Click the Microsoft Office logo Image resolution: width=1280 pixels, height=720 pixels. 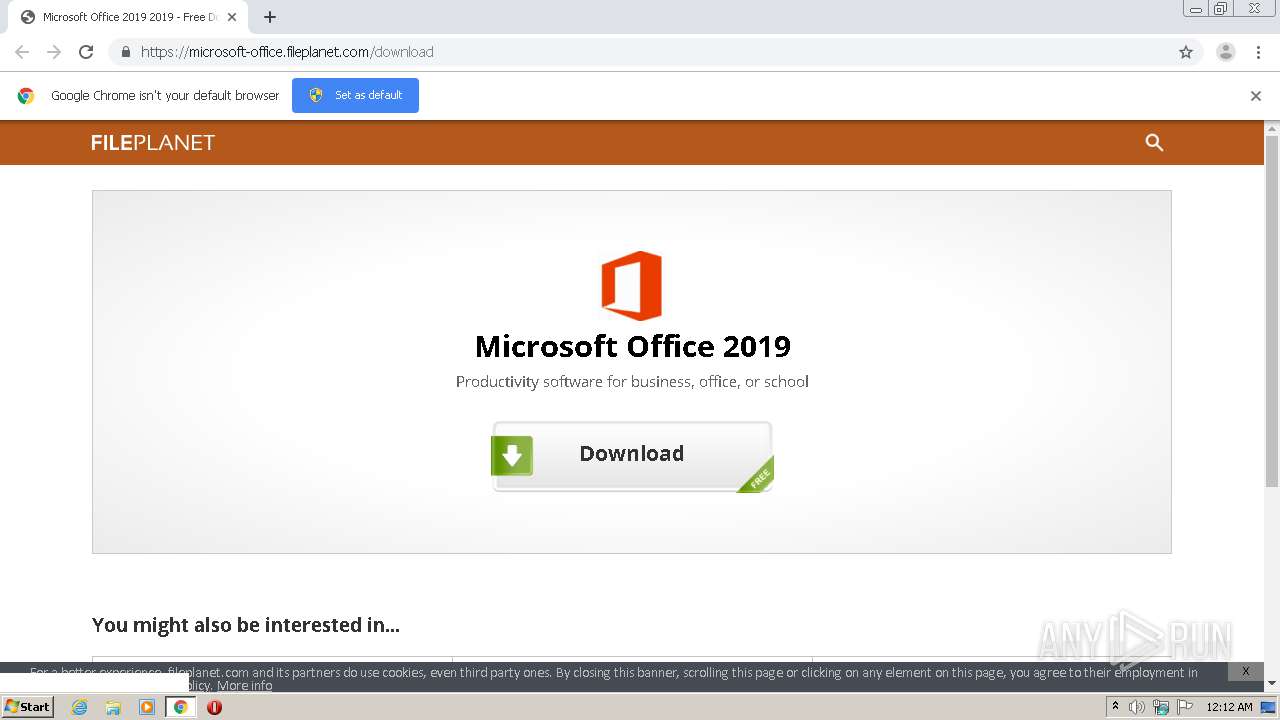tap(631, 286)
